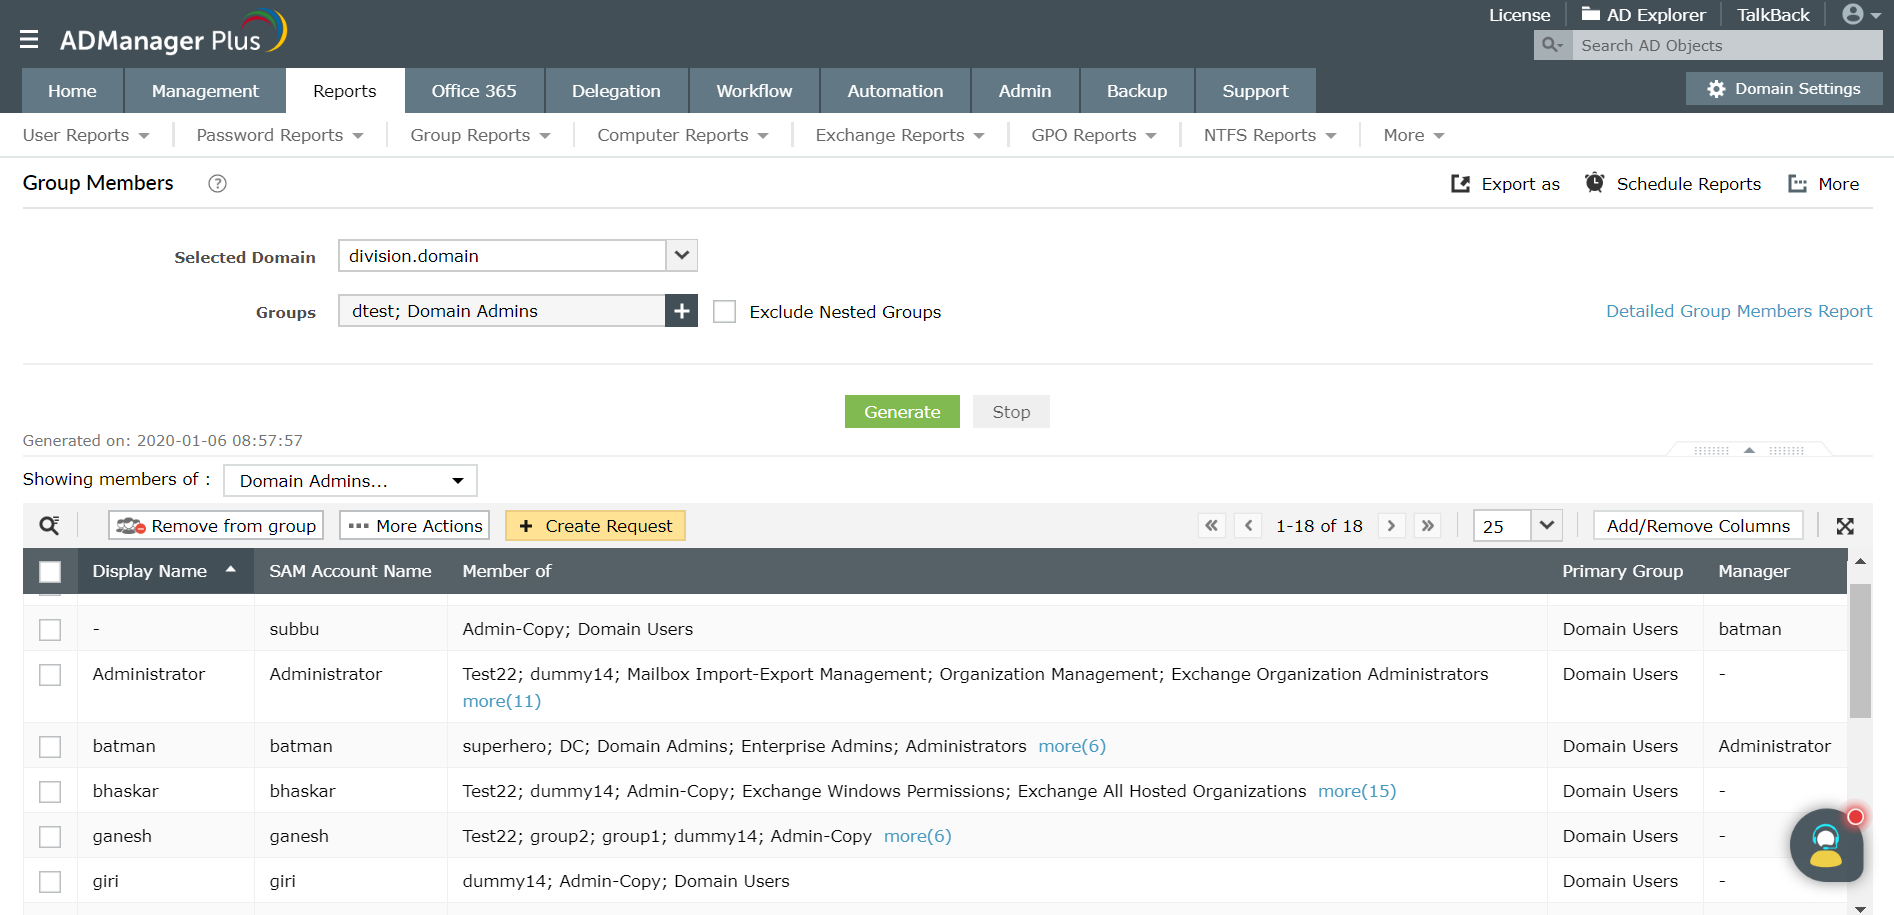The image size is (1894, 915).
Task: Click the Generate button
Action: pos(901,411)
